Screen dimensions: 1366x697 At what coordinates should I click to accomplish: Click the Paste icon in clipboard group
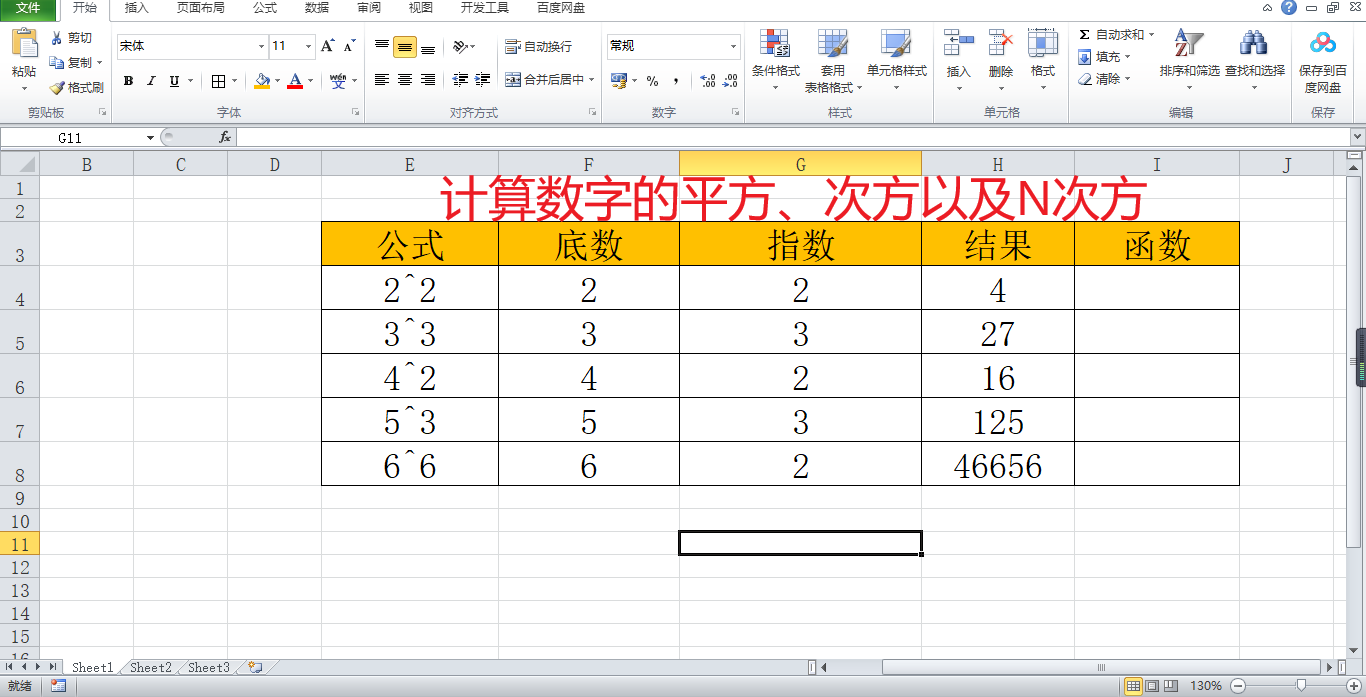coord(24,45)
